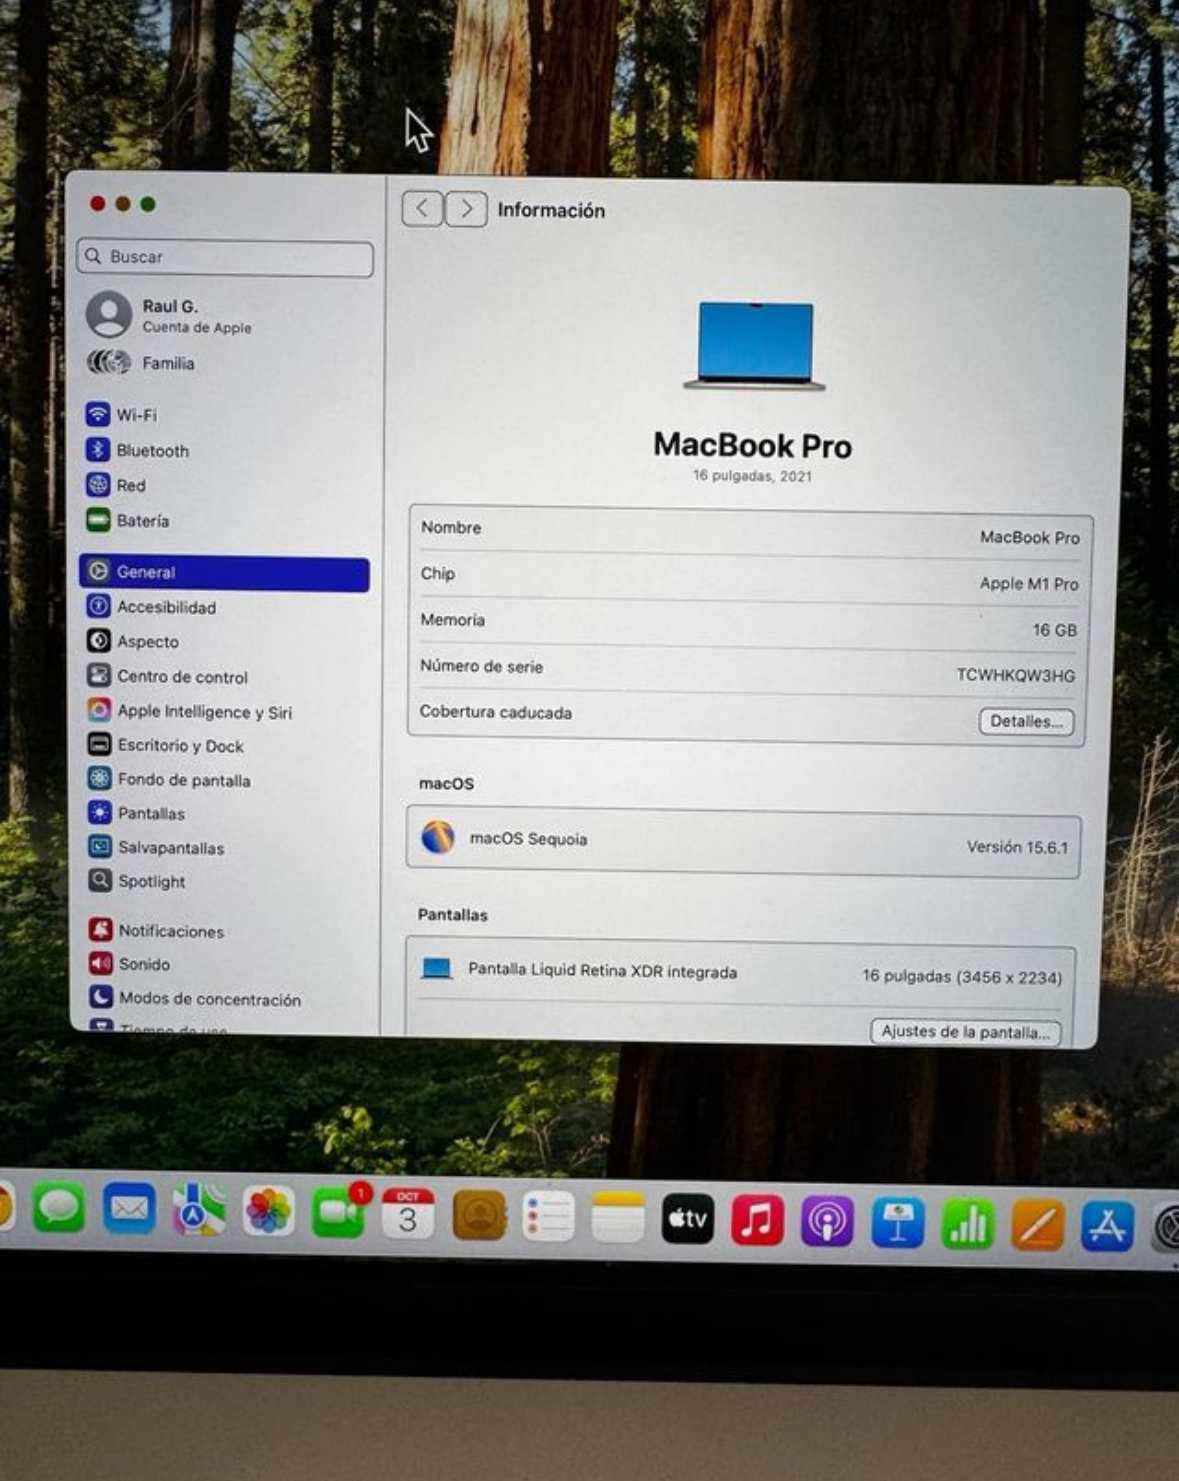Launch Apple TV from the Dock
This screenshot has width=1179, height=1481.
coord(688,1219)
